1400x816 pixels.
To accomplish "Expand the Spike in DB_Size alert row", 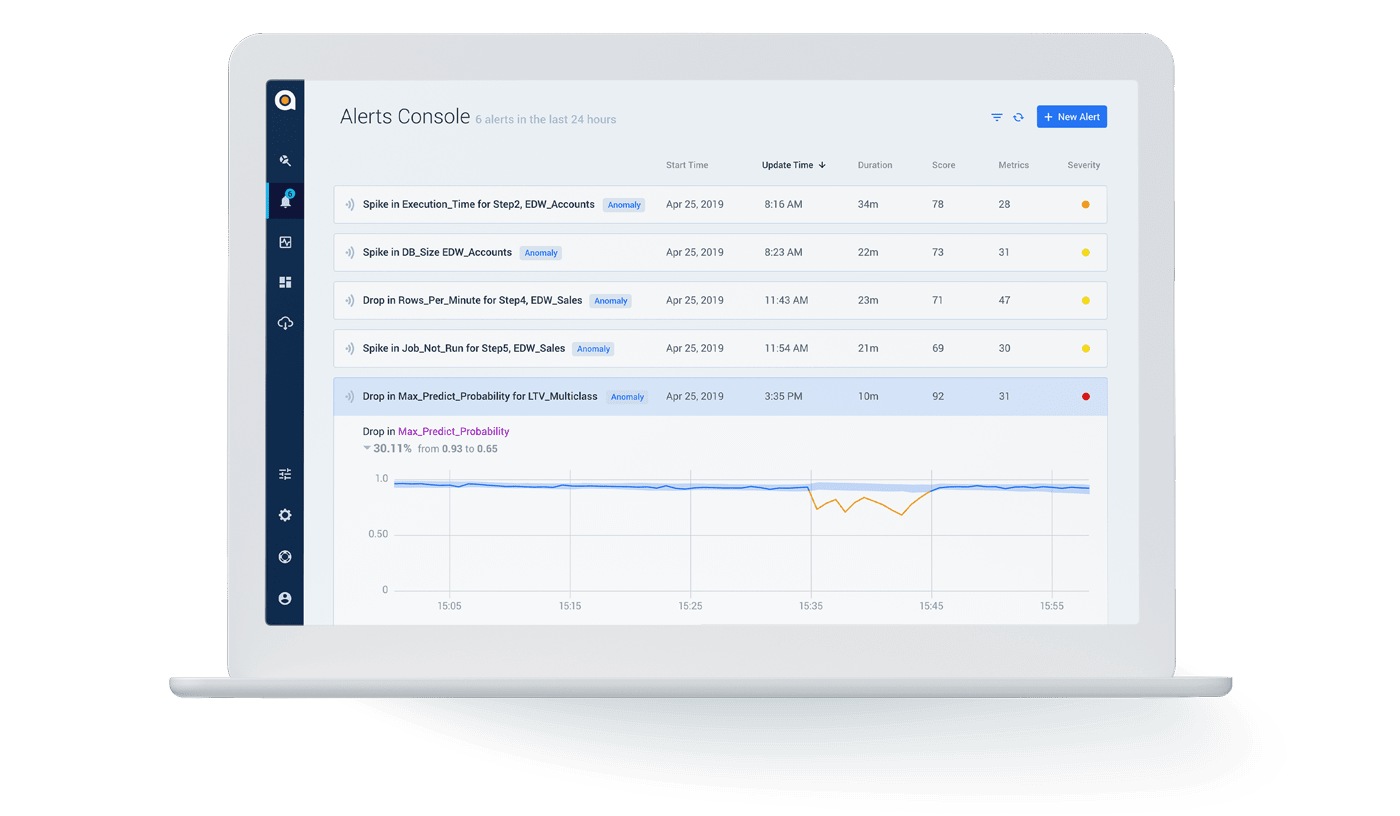I will (720, 252).
